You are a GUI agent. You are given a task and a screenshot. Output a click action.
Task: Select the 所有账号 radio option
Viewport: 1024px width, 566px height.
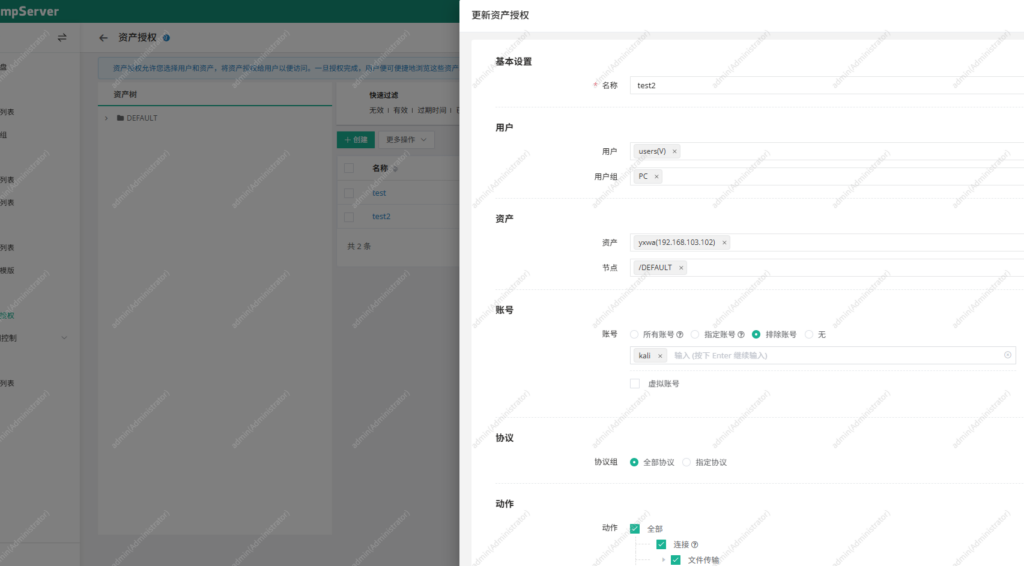click(634, 334)
